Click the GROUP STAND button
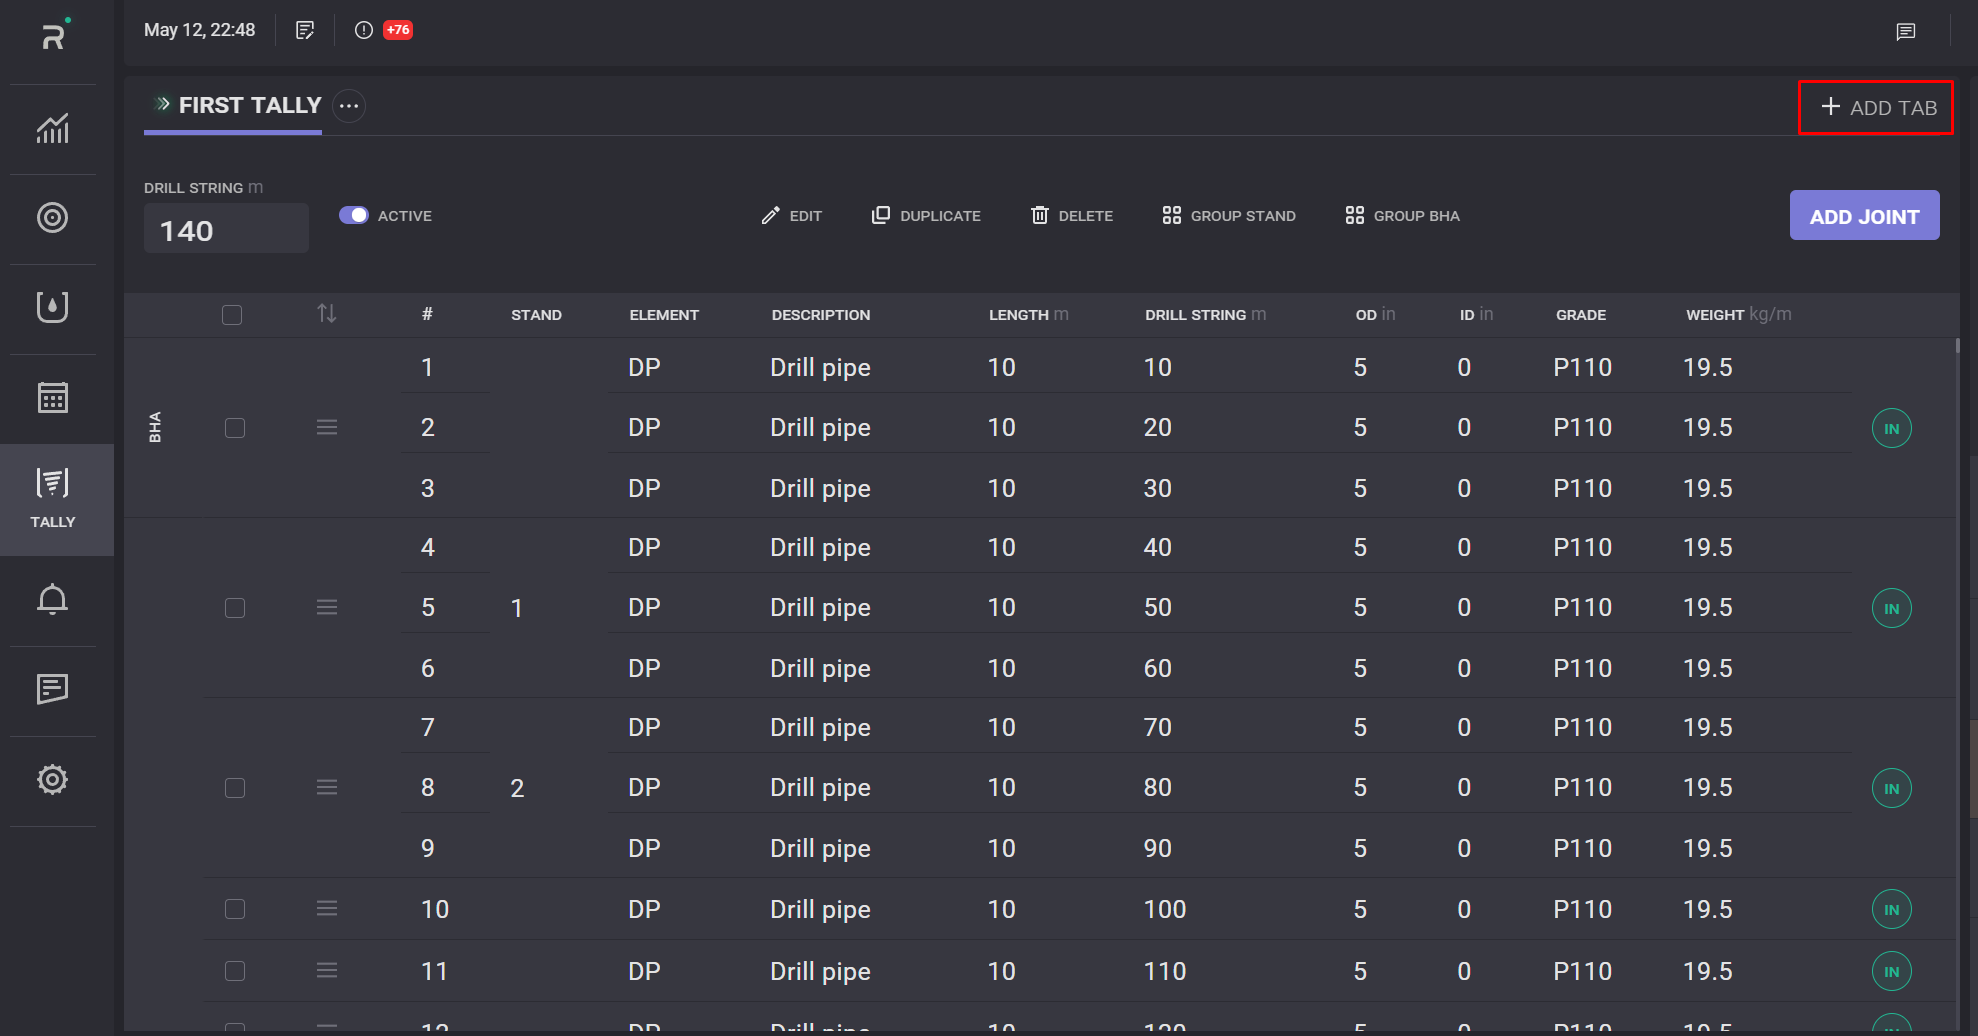This screenshot has width=1978, height=1036. tap(1229, 216)
